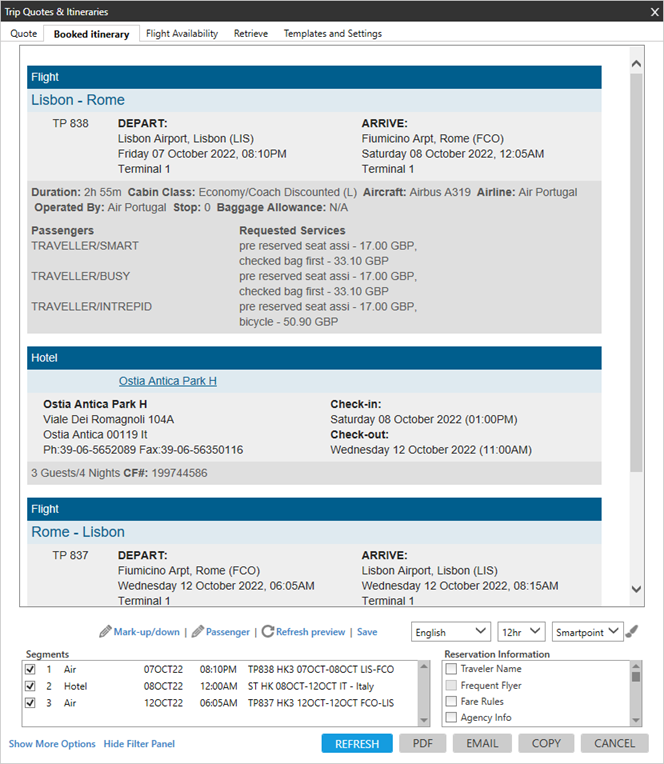Expand the 12hr time format dropdown
The width and height of the screenshot is (664, 764).
521,632
